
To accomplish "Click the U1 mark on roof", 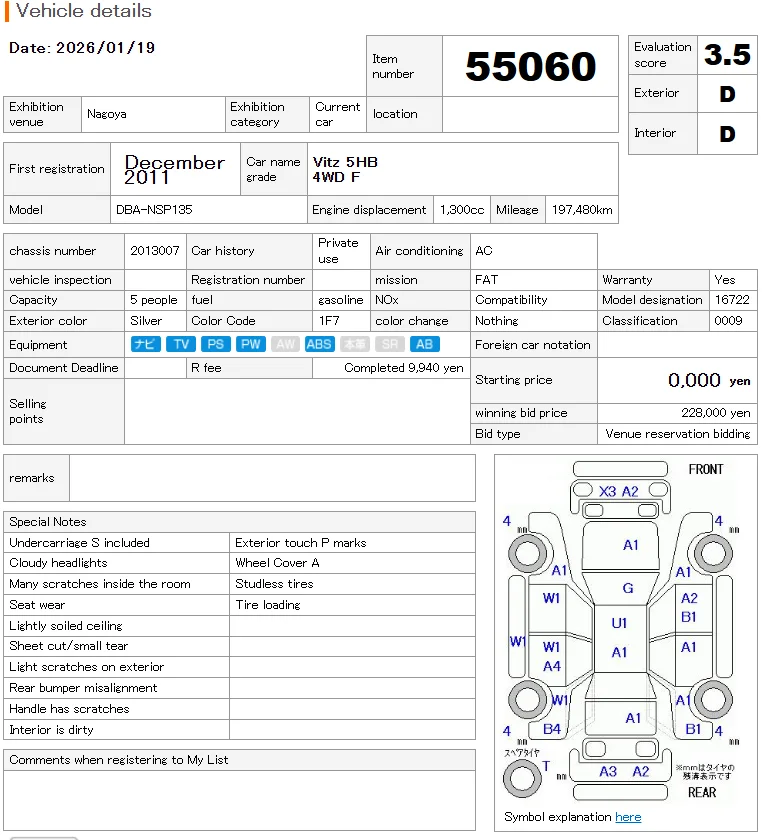I will pos(619,623).
